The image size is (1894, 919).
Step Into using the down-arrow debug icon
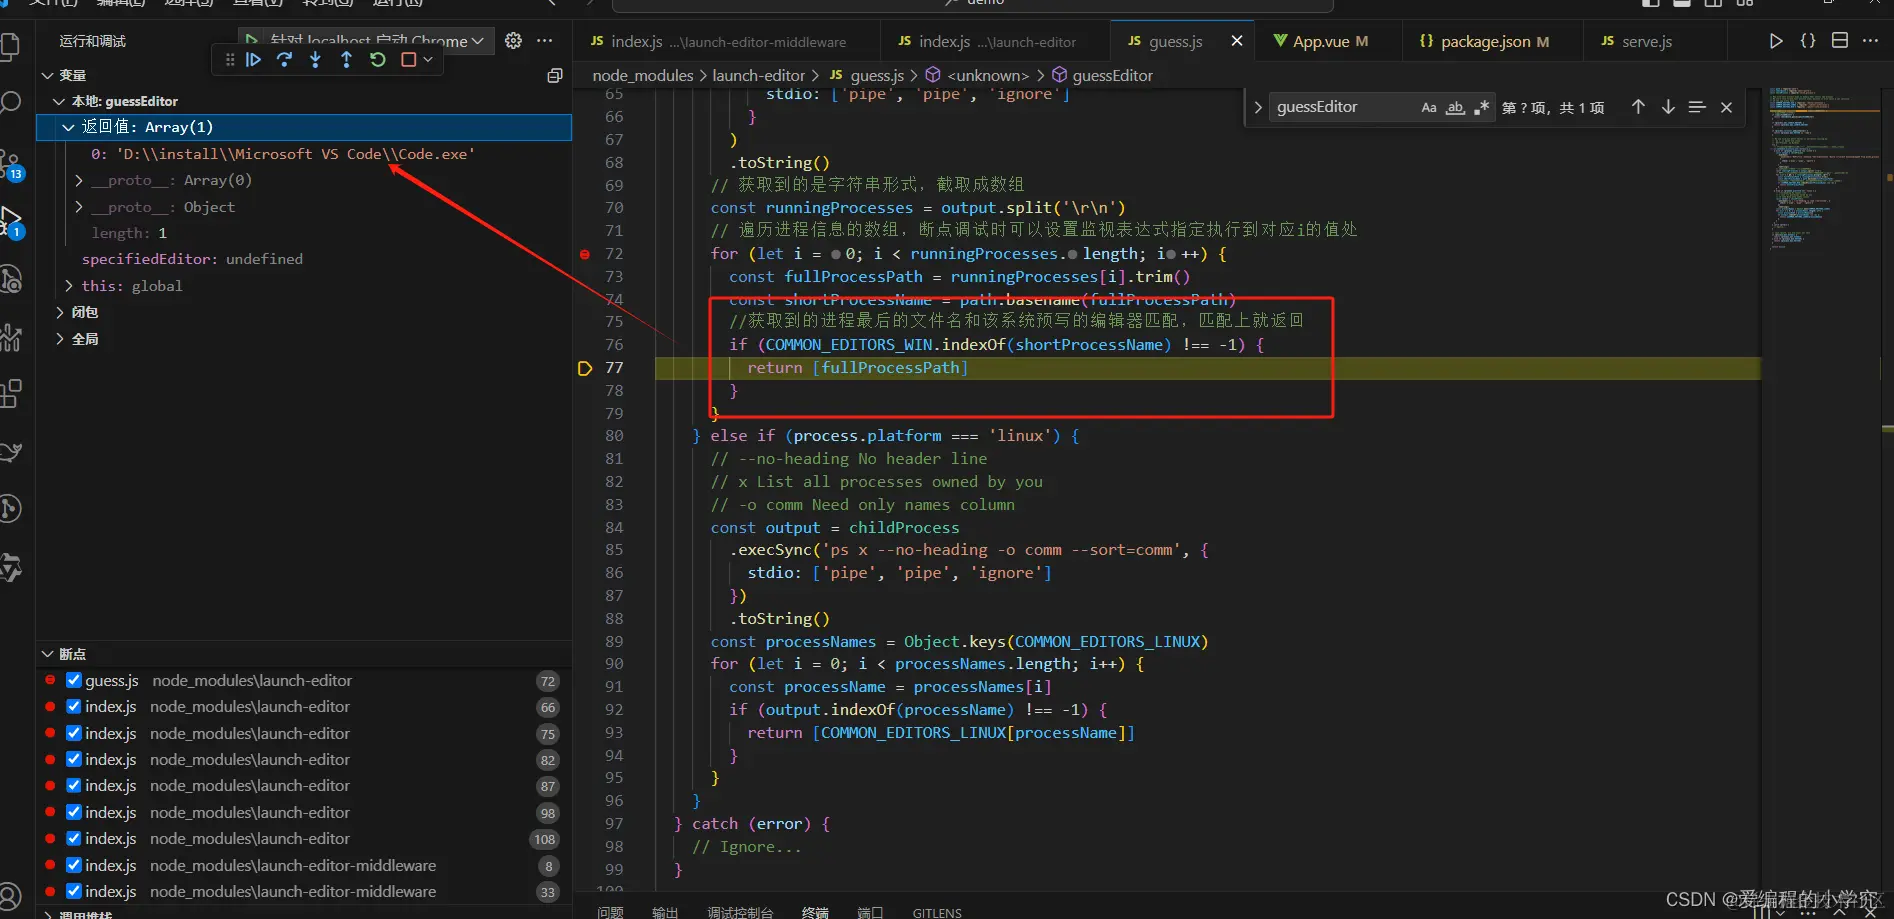(x=315, y=60)
